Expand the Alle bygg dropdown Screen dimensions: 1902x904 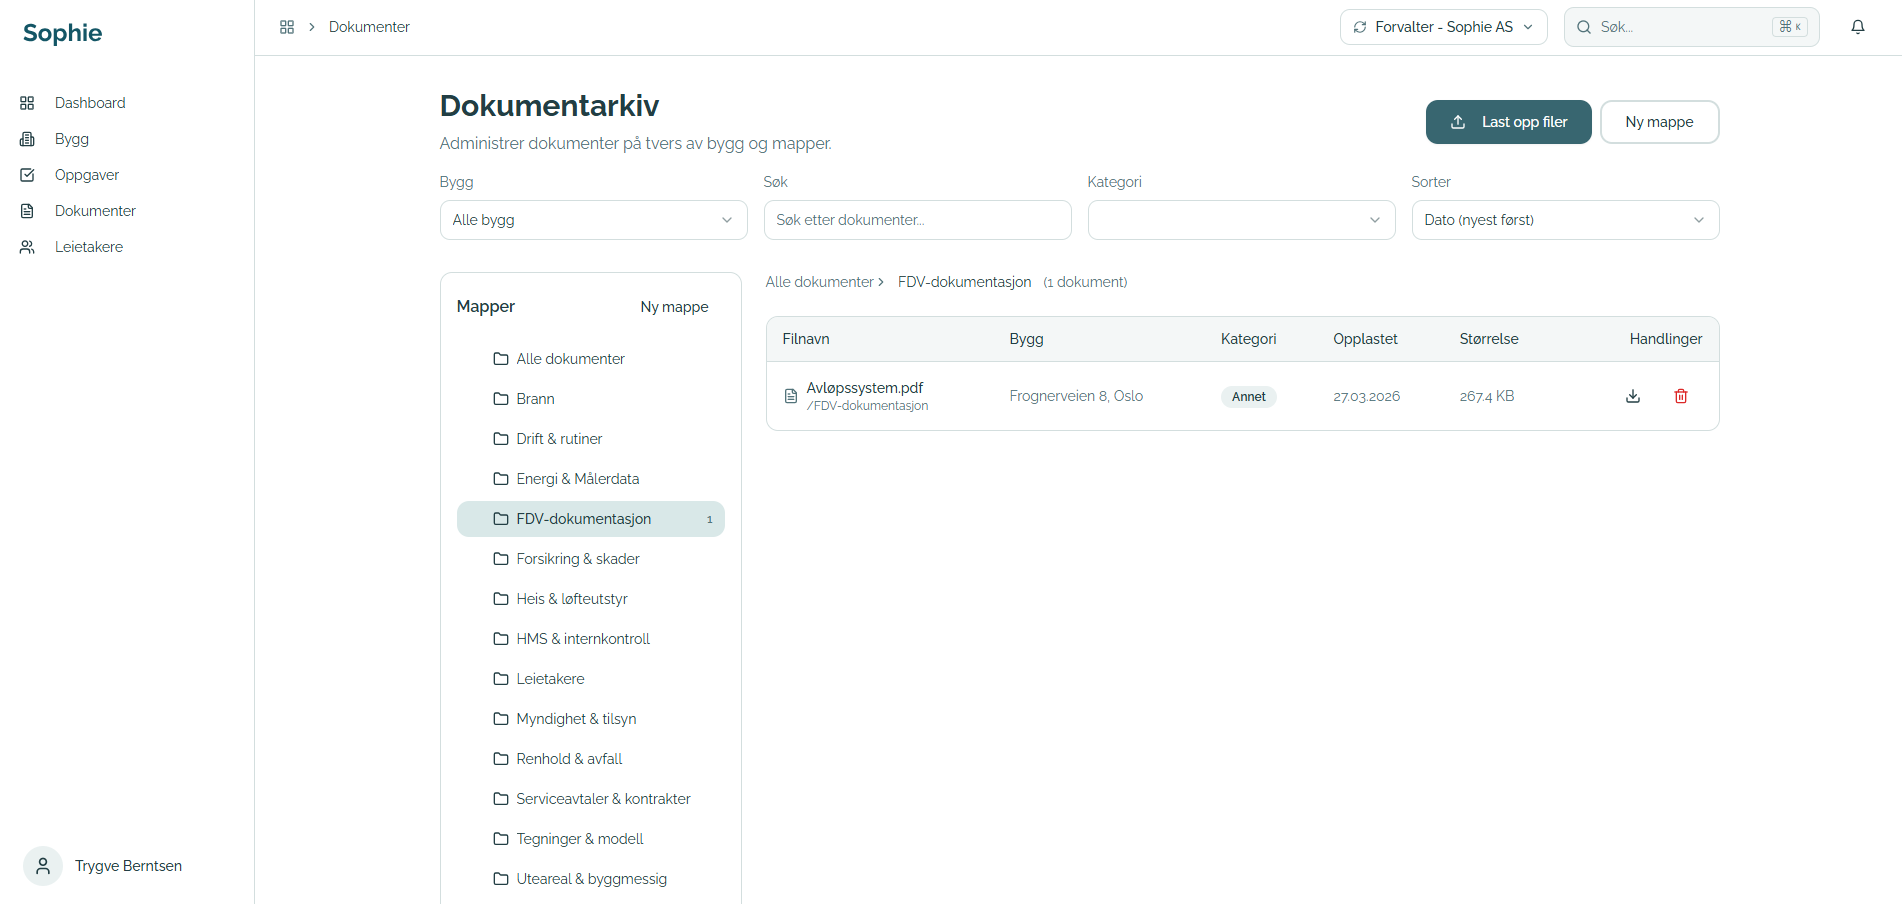point(594,220)
